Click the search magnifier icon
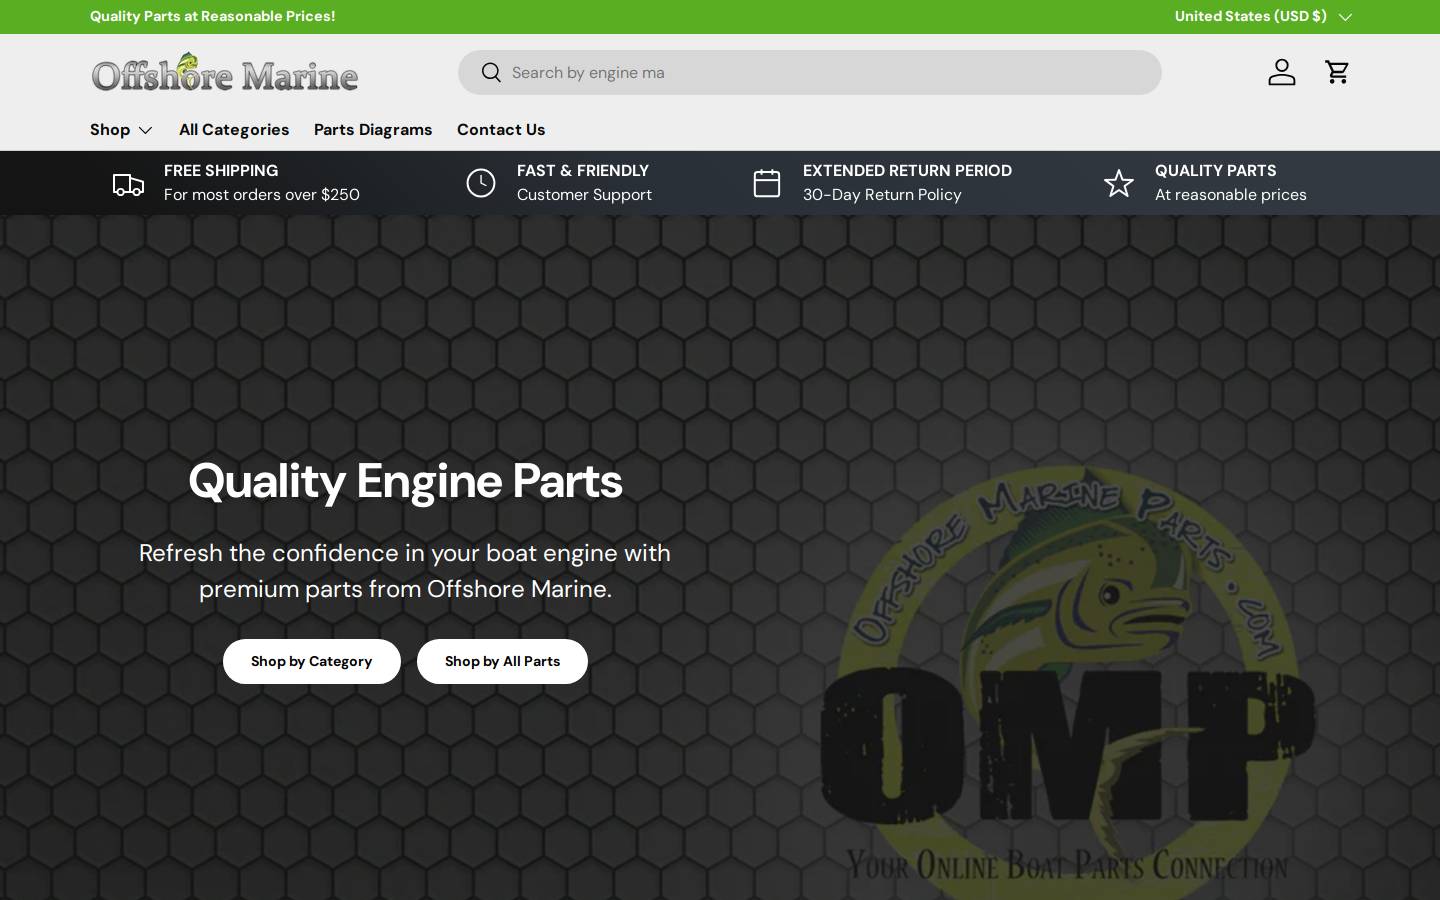The height and width of the screenshot is (900, 1440). pyautogui.click(x=490, y=72)
